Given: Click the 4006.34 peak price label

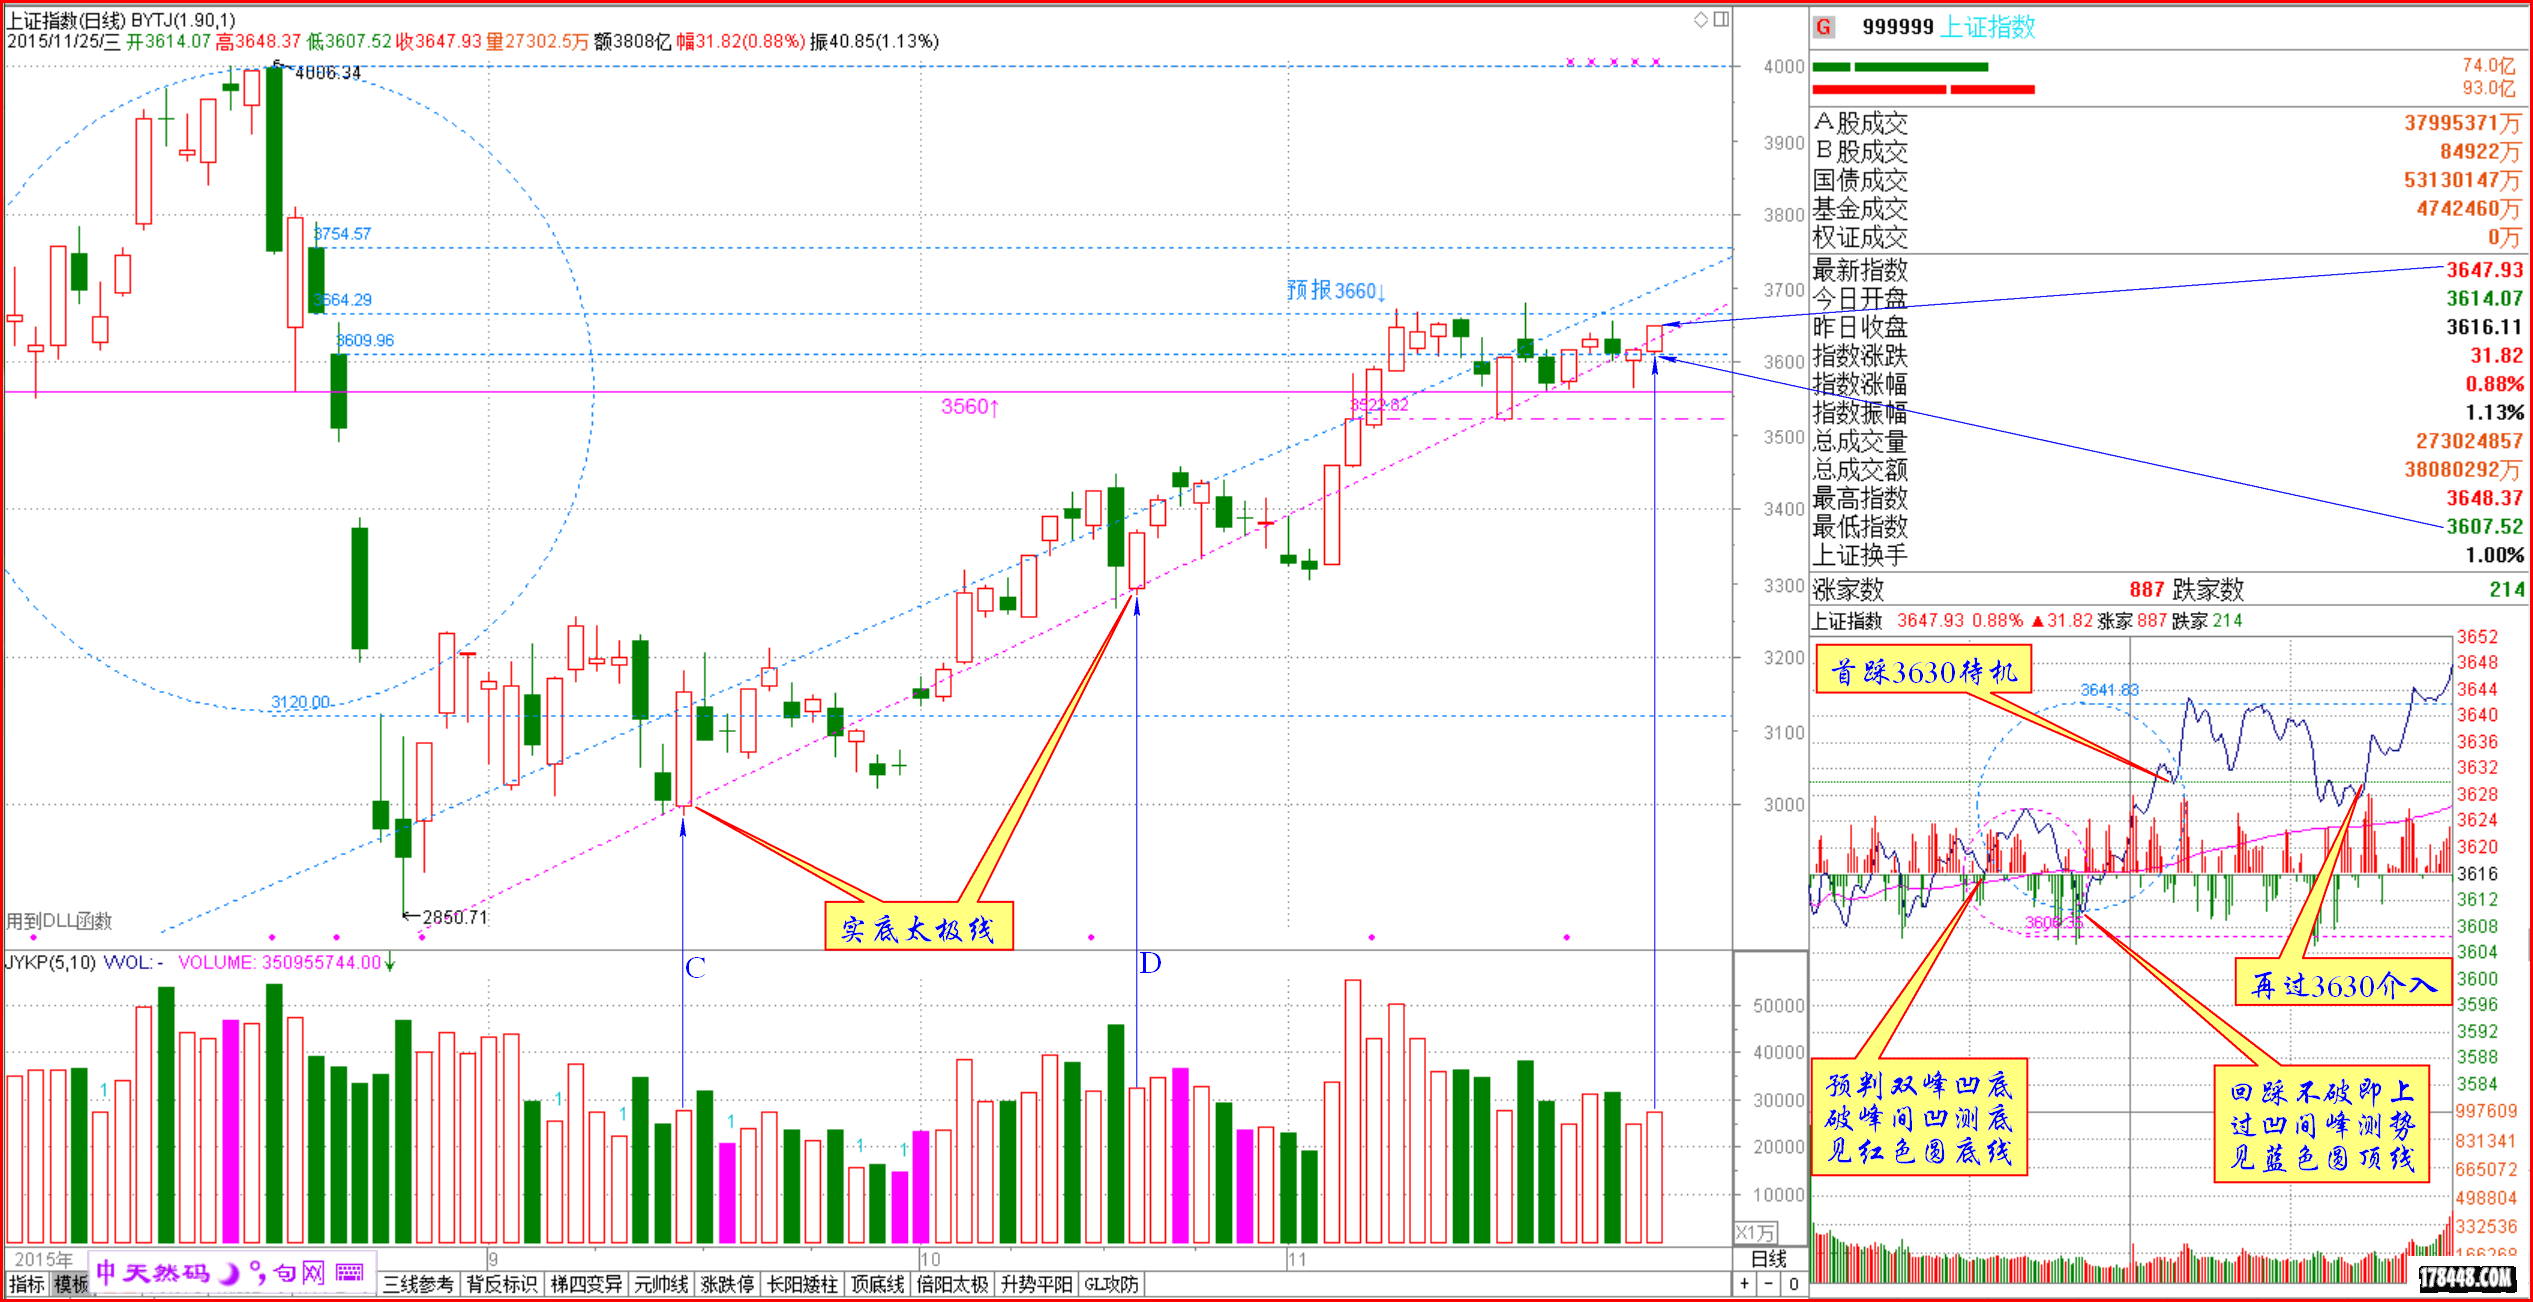Looking at the screenshot, I should point(327,73).
